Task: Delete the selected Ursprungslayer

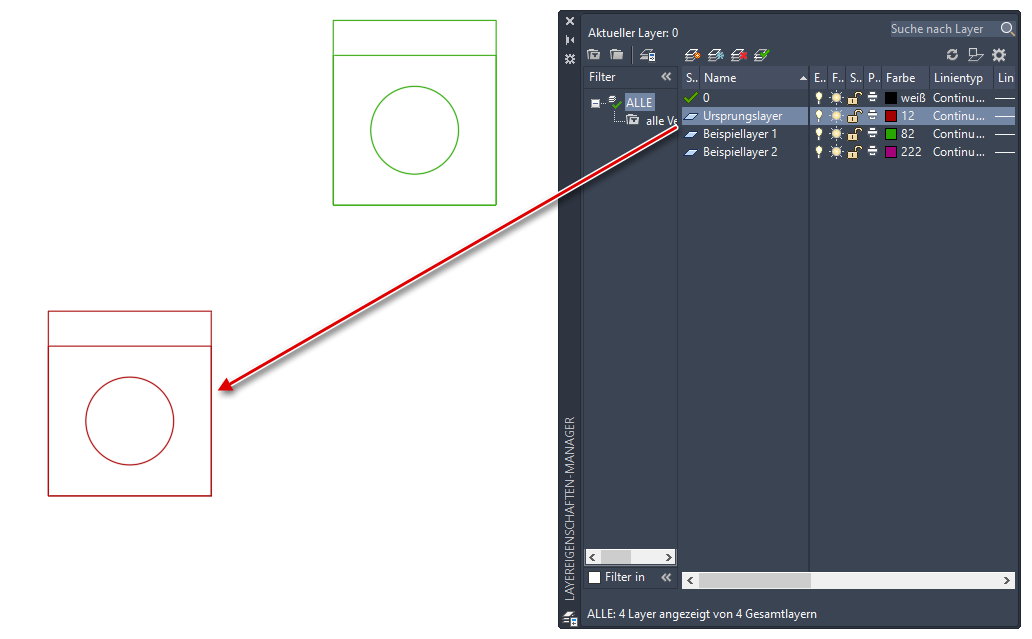Action: [x=739, y=55]
